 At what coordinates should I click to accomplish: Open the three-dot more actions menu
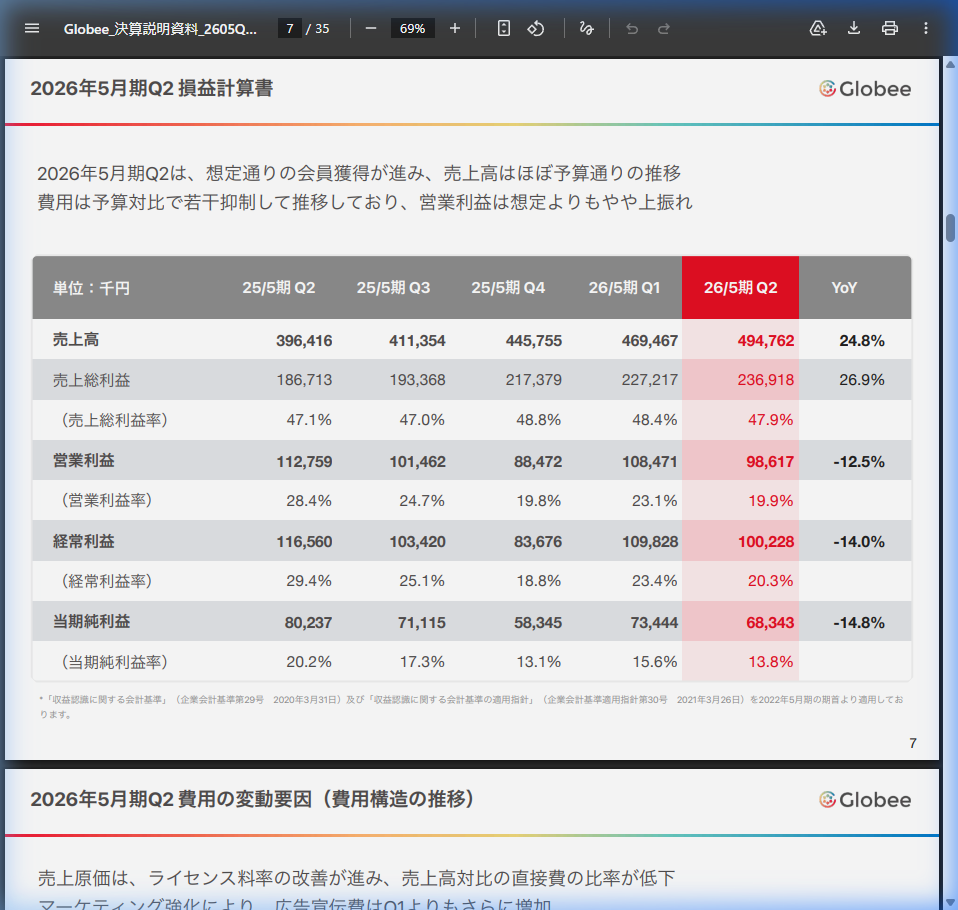[x=926, y=28]
